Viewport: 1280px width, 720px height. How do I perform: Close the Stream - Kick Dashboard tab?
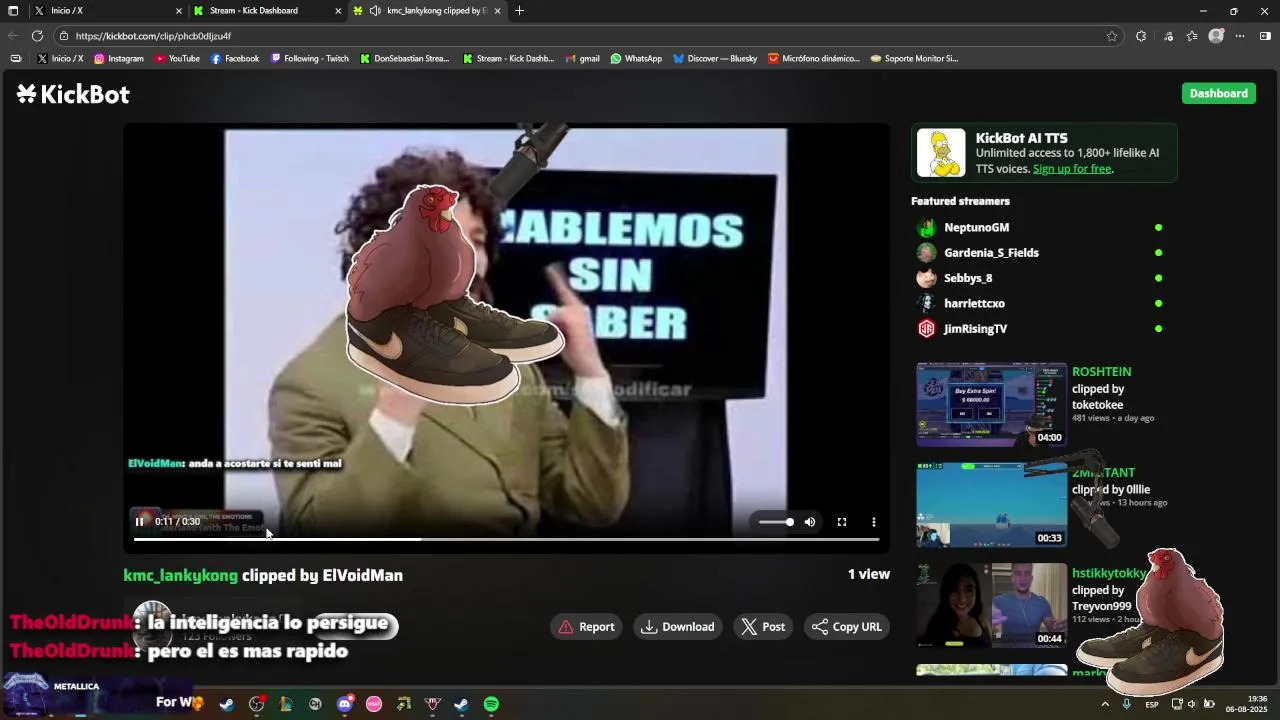tap(338, 11)
